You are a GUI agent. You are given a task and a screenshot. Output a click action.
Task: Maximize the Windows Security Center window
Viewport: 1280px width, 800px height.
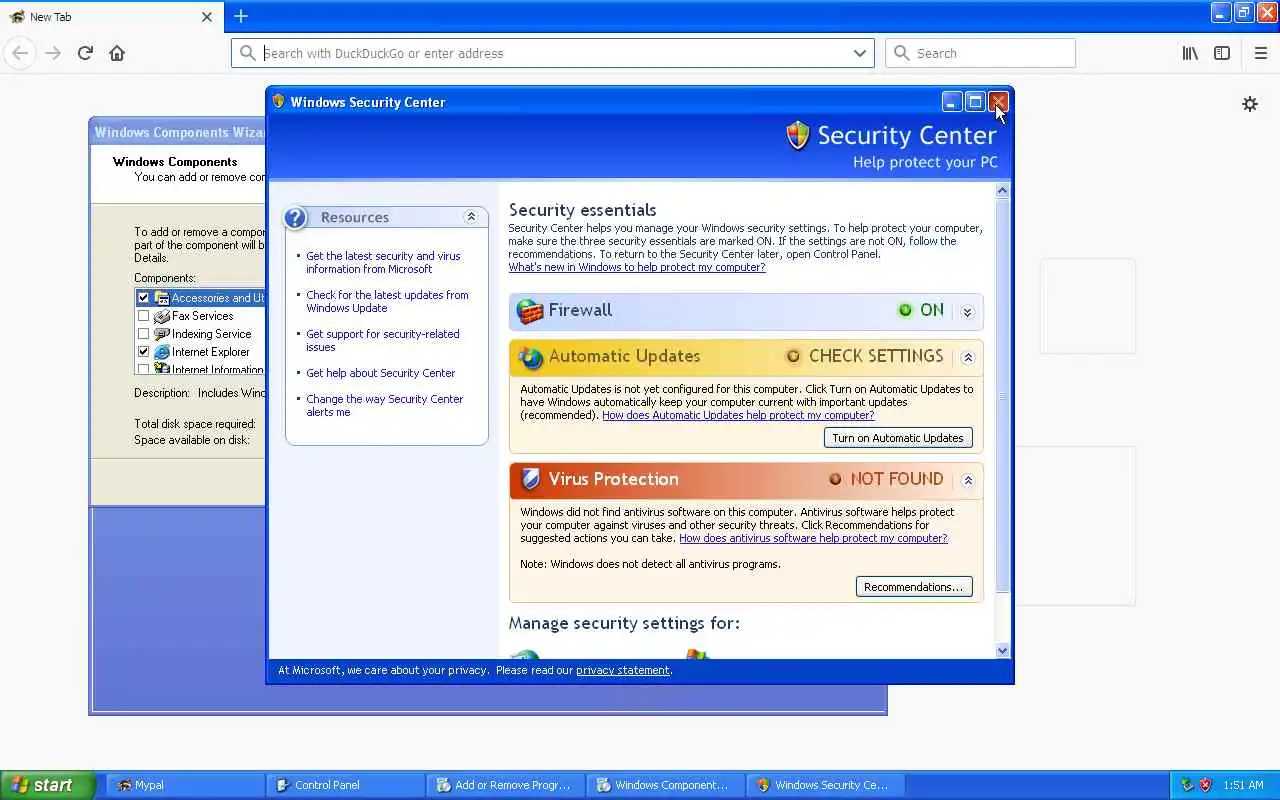pyautogui.click(x=975, y=102)
